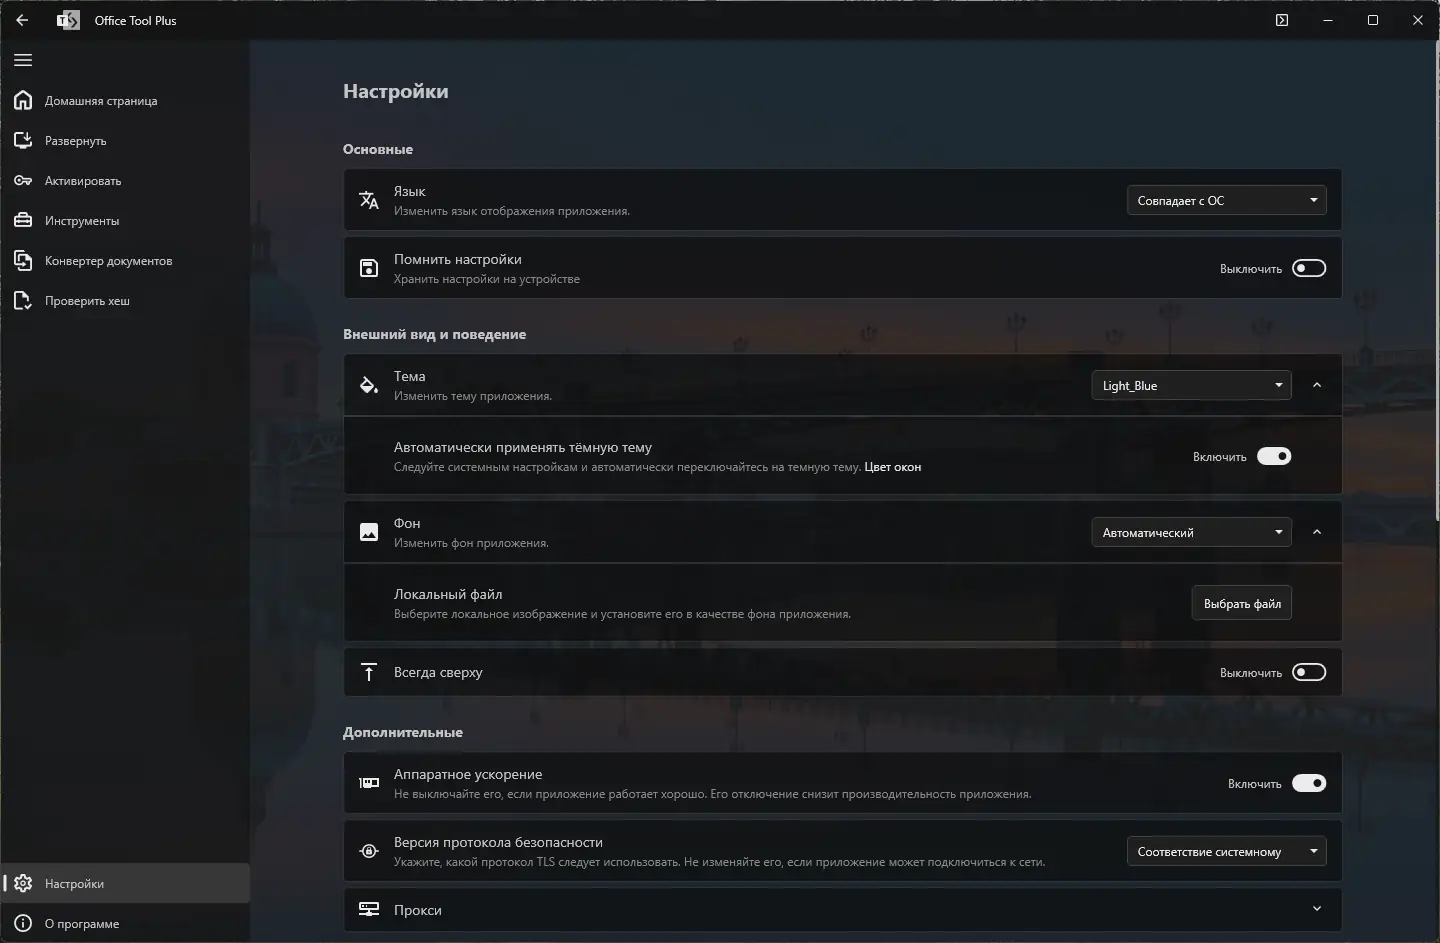This screenshot has width=1440, height=943.
Task: Click the Настройки page heading
Action: tap(395, 91)
